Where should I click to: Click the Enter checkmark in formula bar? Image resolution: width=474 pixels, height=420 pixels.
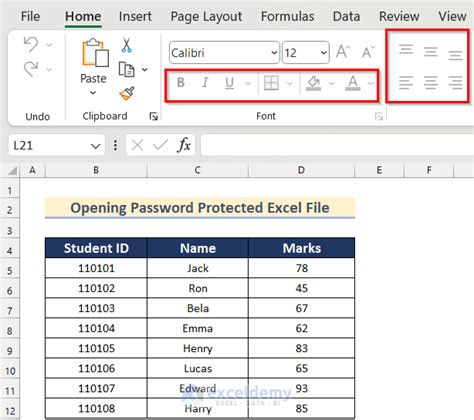160,145
